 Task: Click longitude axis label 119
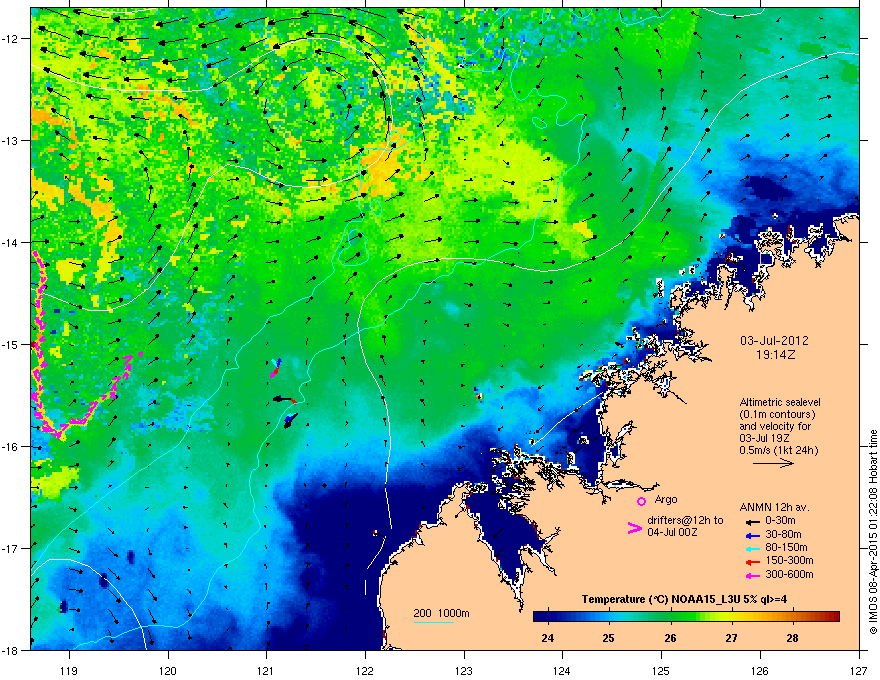click(69, 670)
